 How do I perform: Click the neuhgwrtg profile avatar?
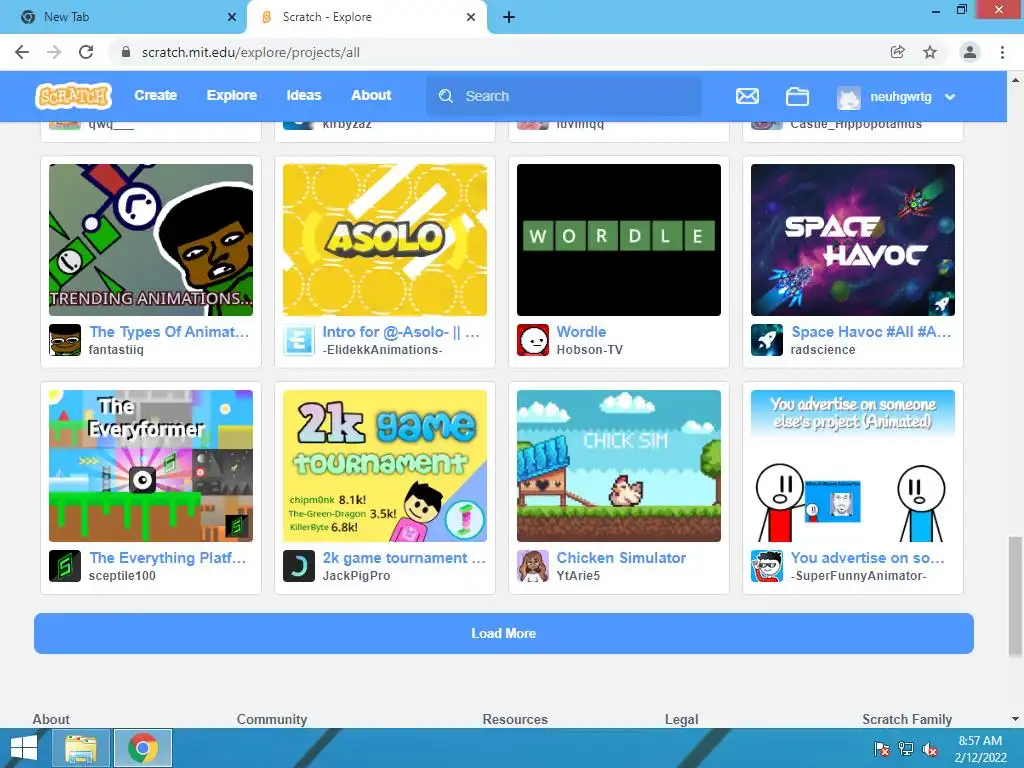(x=848, y=97)
